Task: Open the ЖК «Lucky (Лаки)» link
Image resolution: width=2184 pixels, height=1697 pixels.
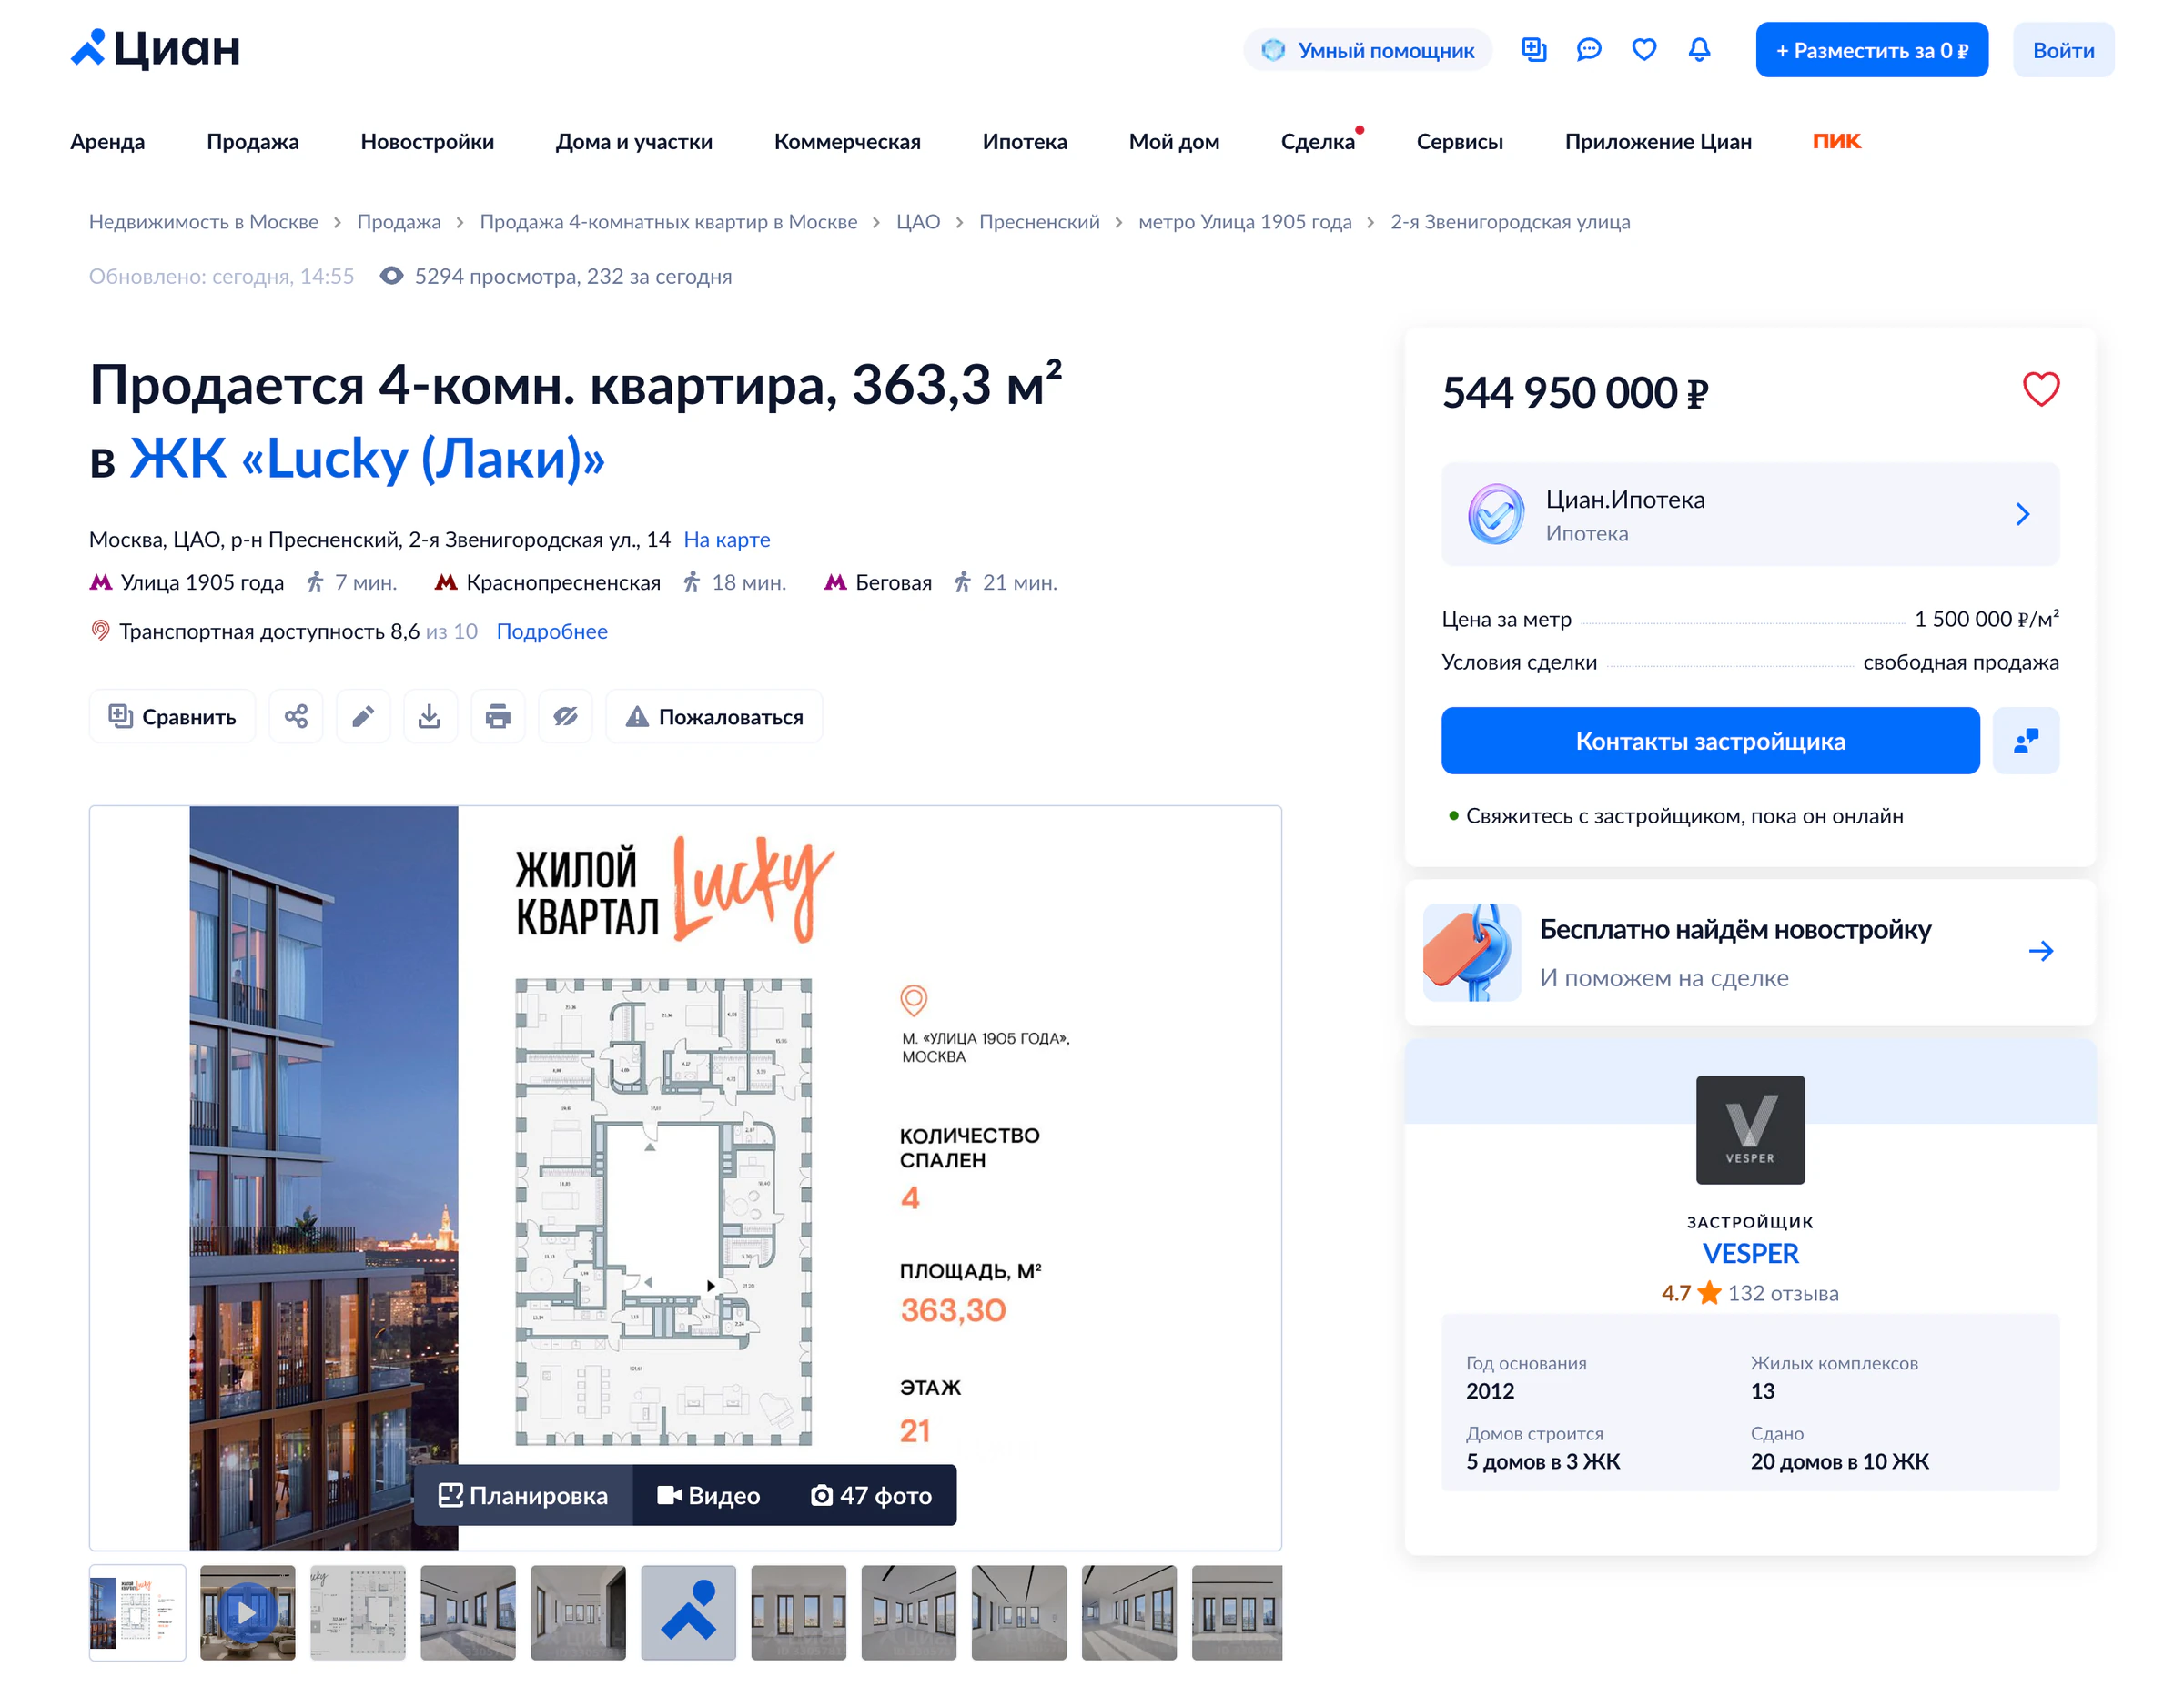Action: pyautogui.click(x=368, y=459)
